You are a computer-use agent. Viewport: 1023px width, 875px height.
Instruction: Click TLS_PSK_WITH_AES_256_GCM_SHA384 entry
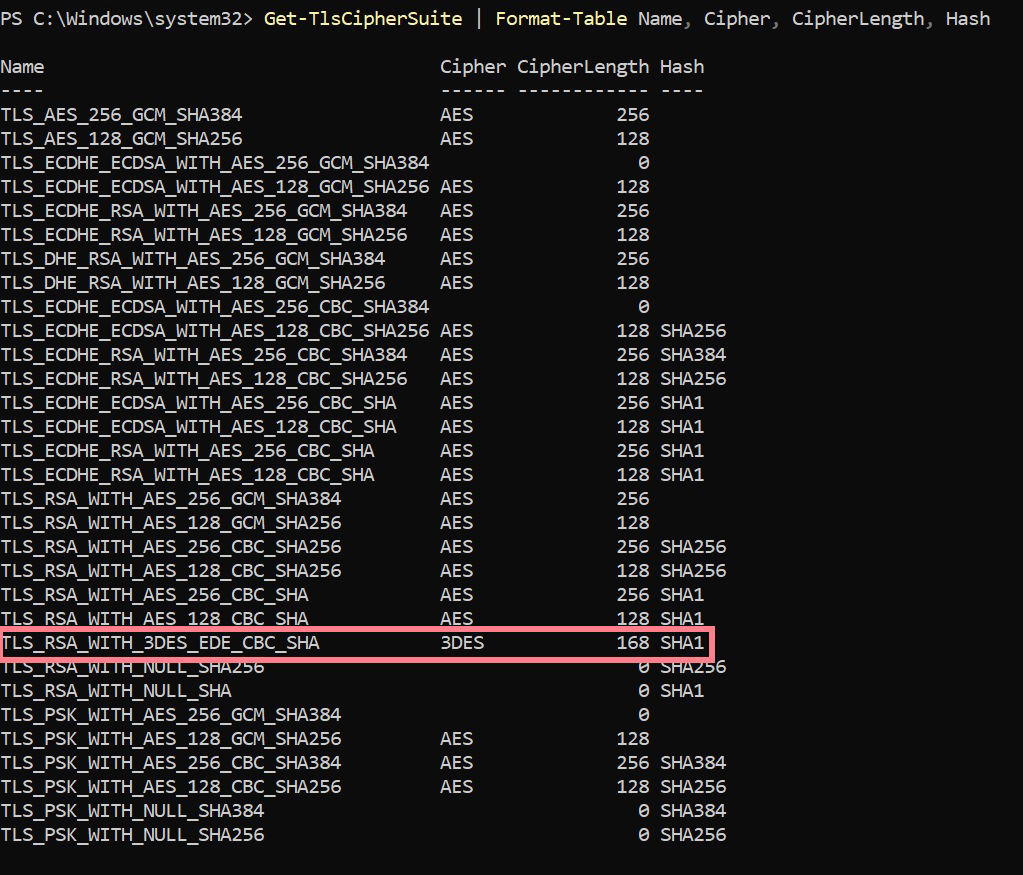170,714
